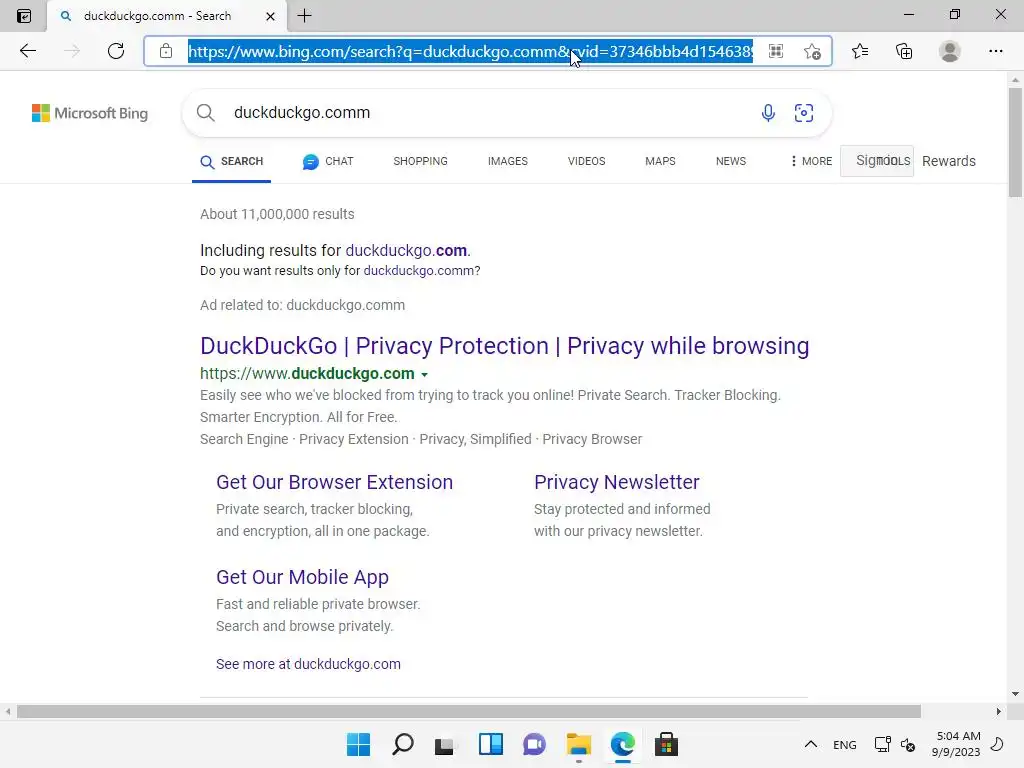Click the Bing search text field
The image size is (1024, 768).
click(x=490, y=112)
